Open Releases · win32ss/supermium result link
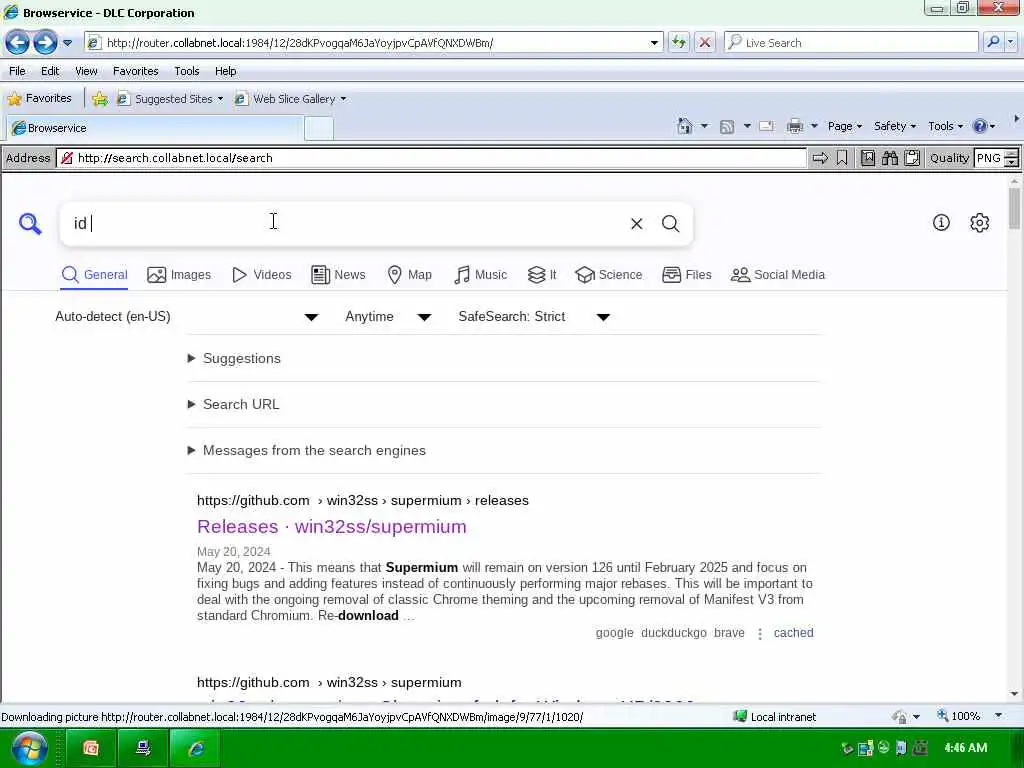This screenshot has width=1024, height=768. coord(332,527)
